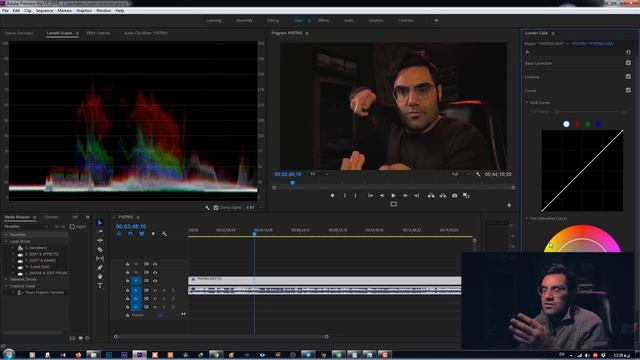The image size is (640, 360).
Task: Select the red channel curve swatch
Action: point(577,124)
